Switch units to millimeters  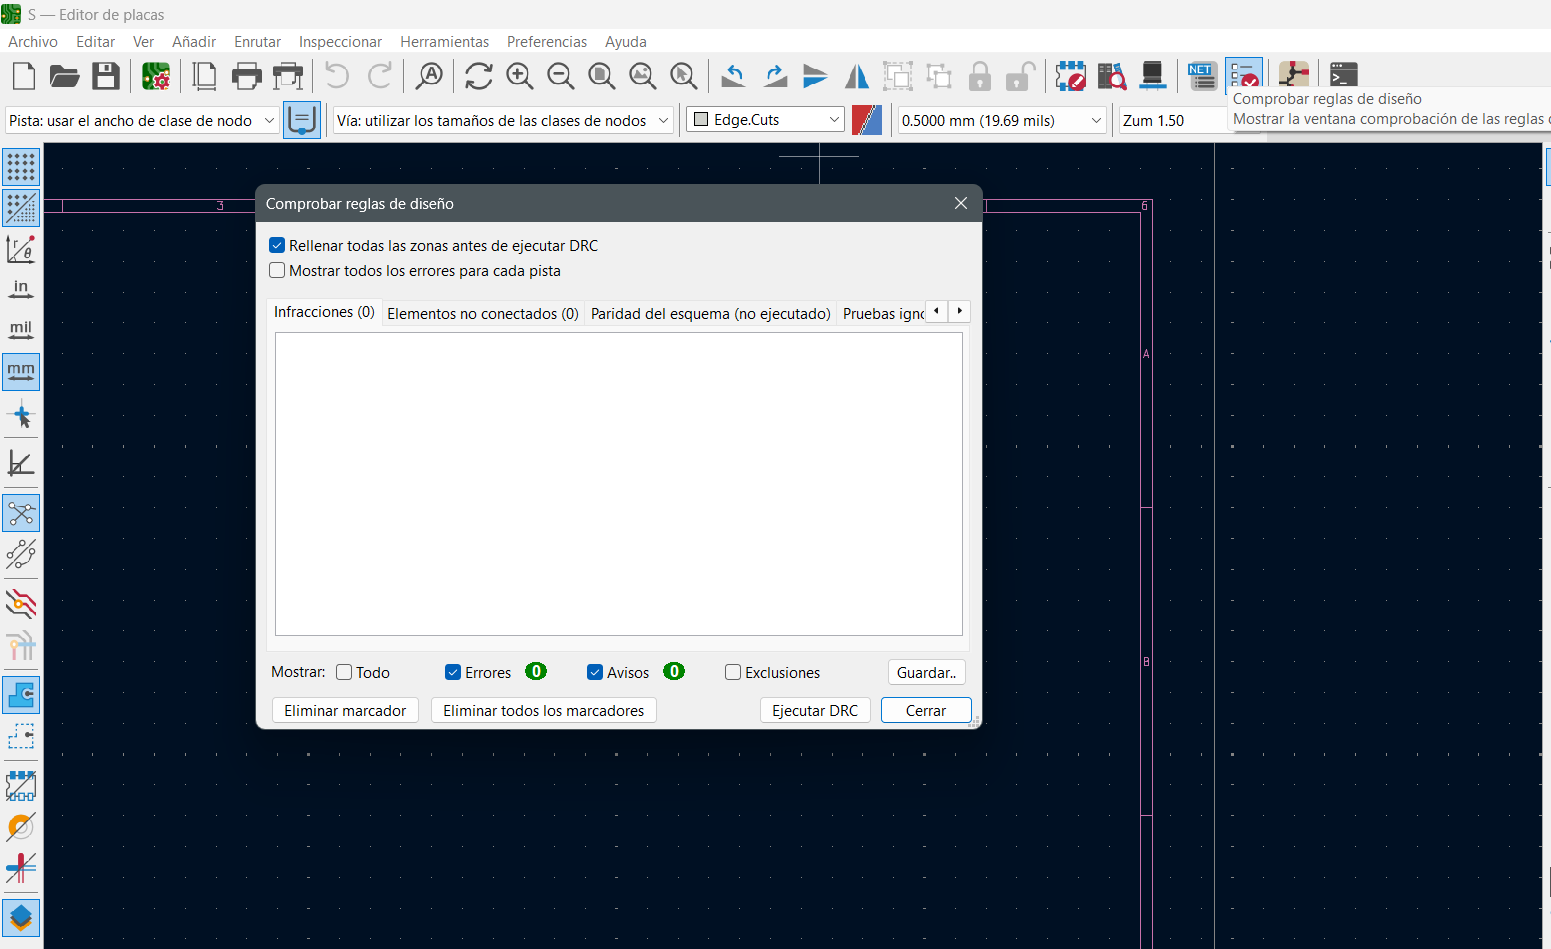pos(21,372)
